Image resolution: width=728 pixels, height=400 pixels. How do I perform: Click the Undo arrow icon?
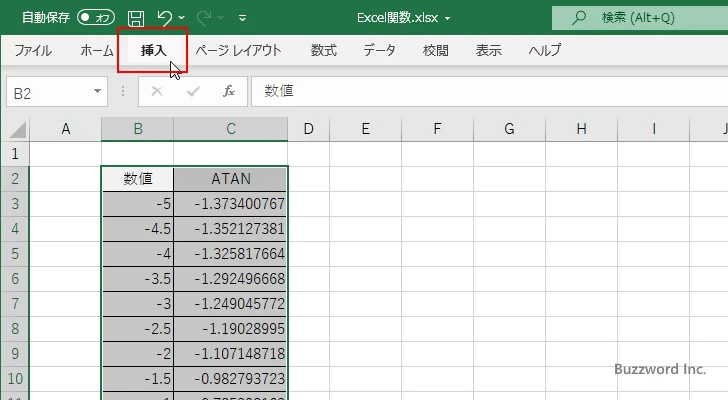pos(164,18)
